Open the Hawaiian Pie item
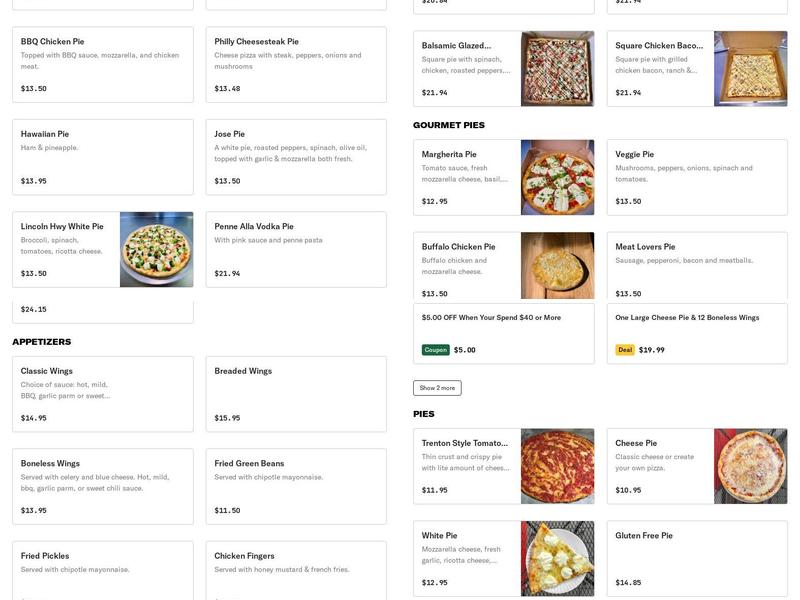Image resolution: width=800 pixels, height=600 pixels. coord(100,155)
